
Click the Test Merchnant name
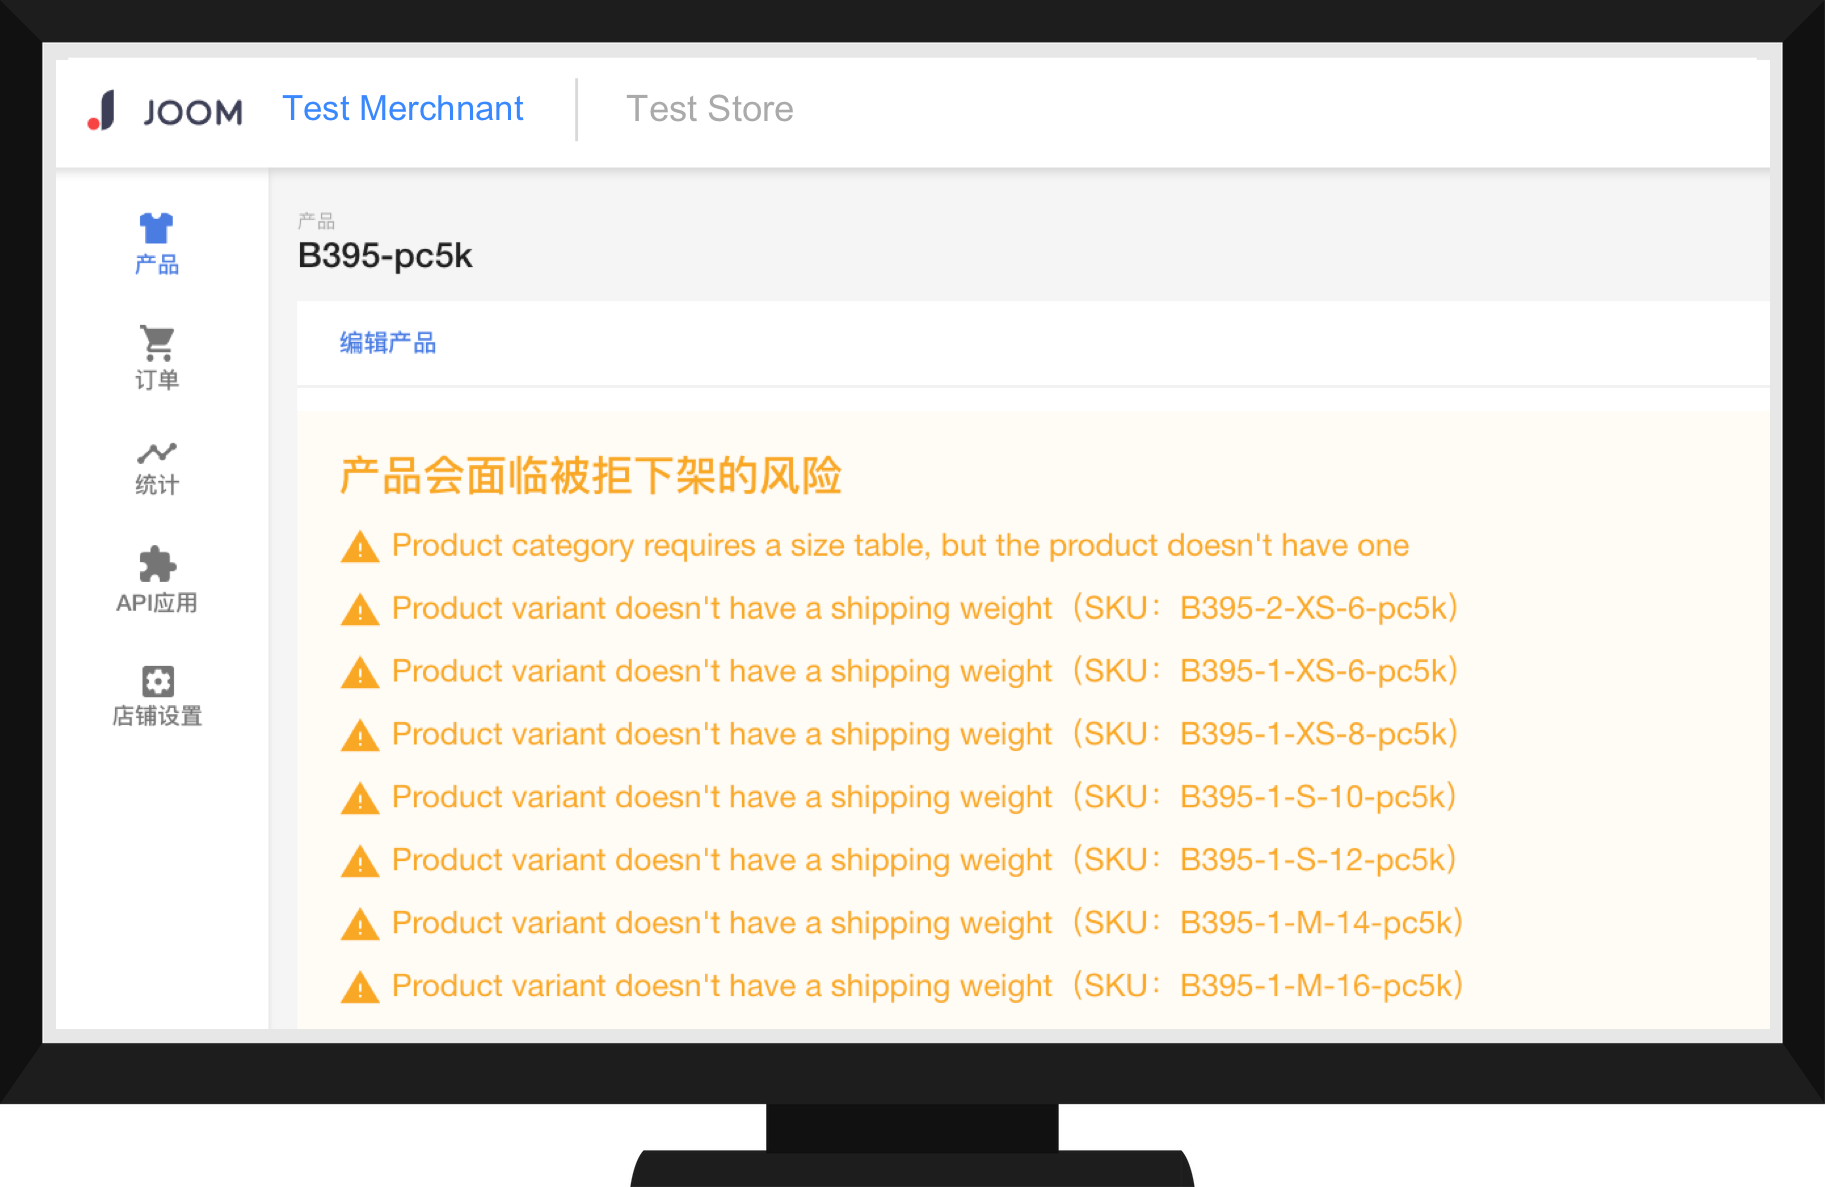(x=403, y=108)
